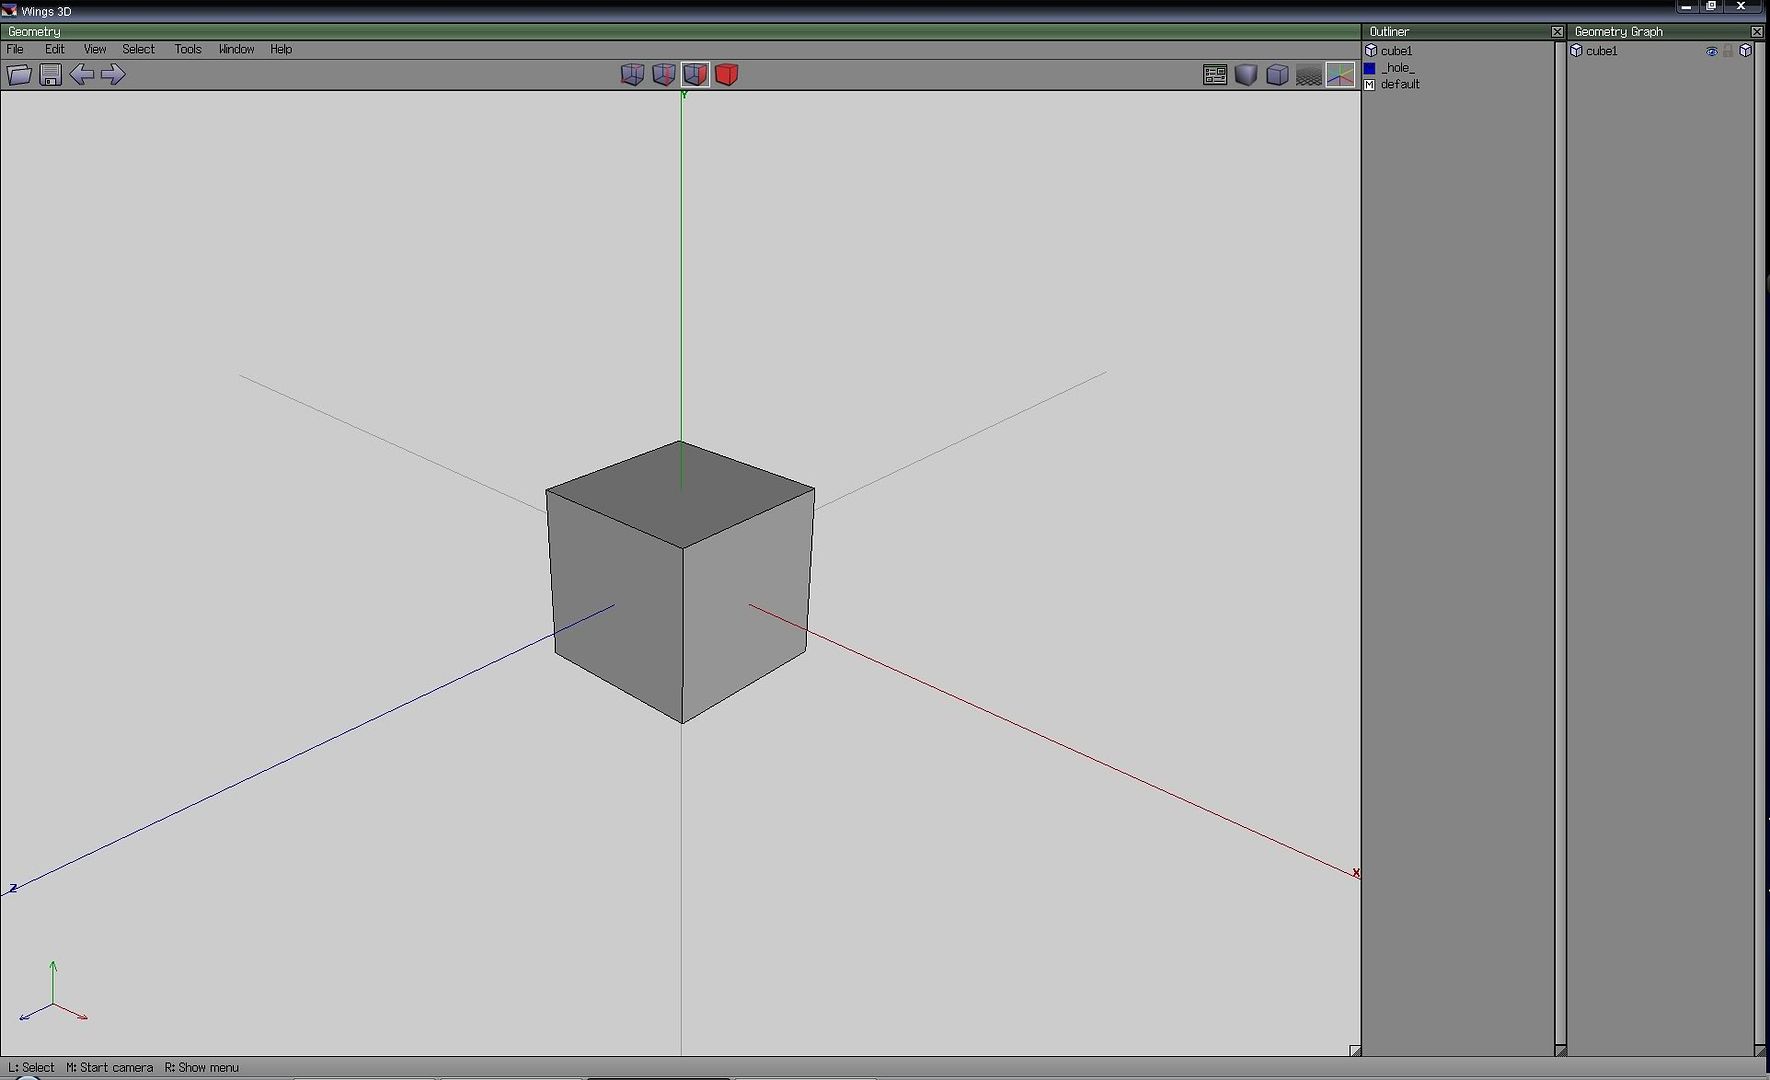Image resolution: width=1770 pixels, height=1080 pixels.
Task: Open the Select menu
Action: (138, 49)
